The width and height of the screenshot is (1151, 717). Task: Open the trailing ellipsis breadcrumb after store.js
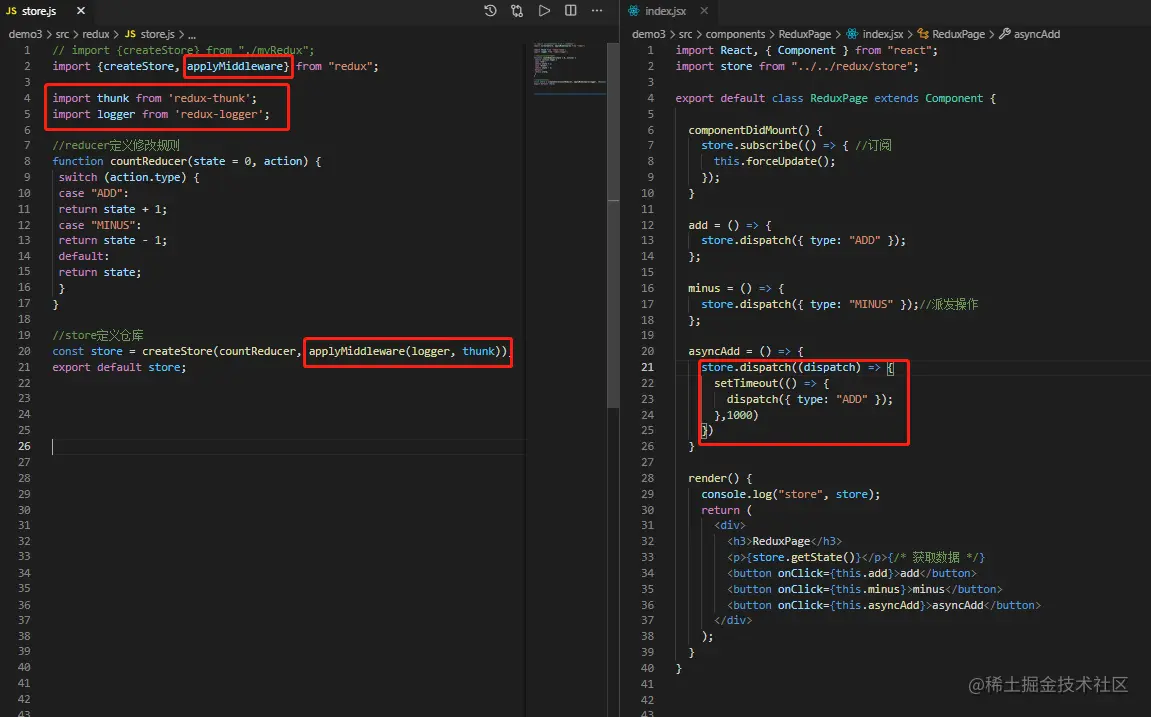[192, 34]
